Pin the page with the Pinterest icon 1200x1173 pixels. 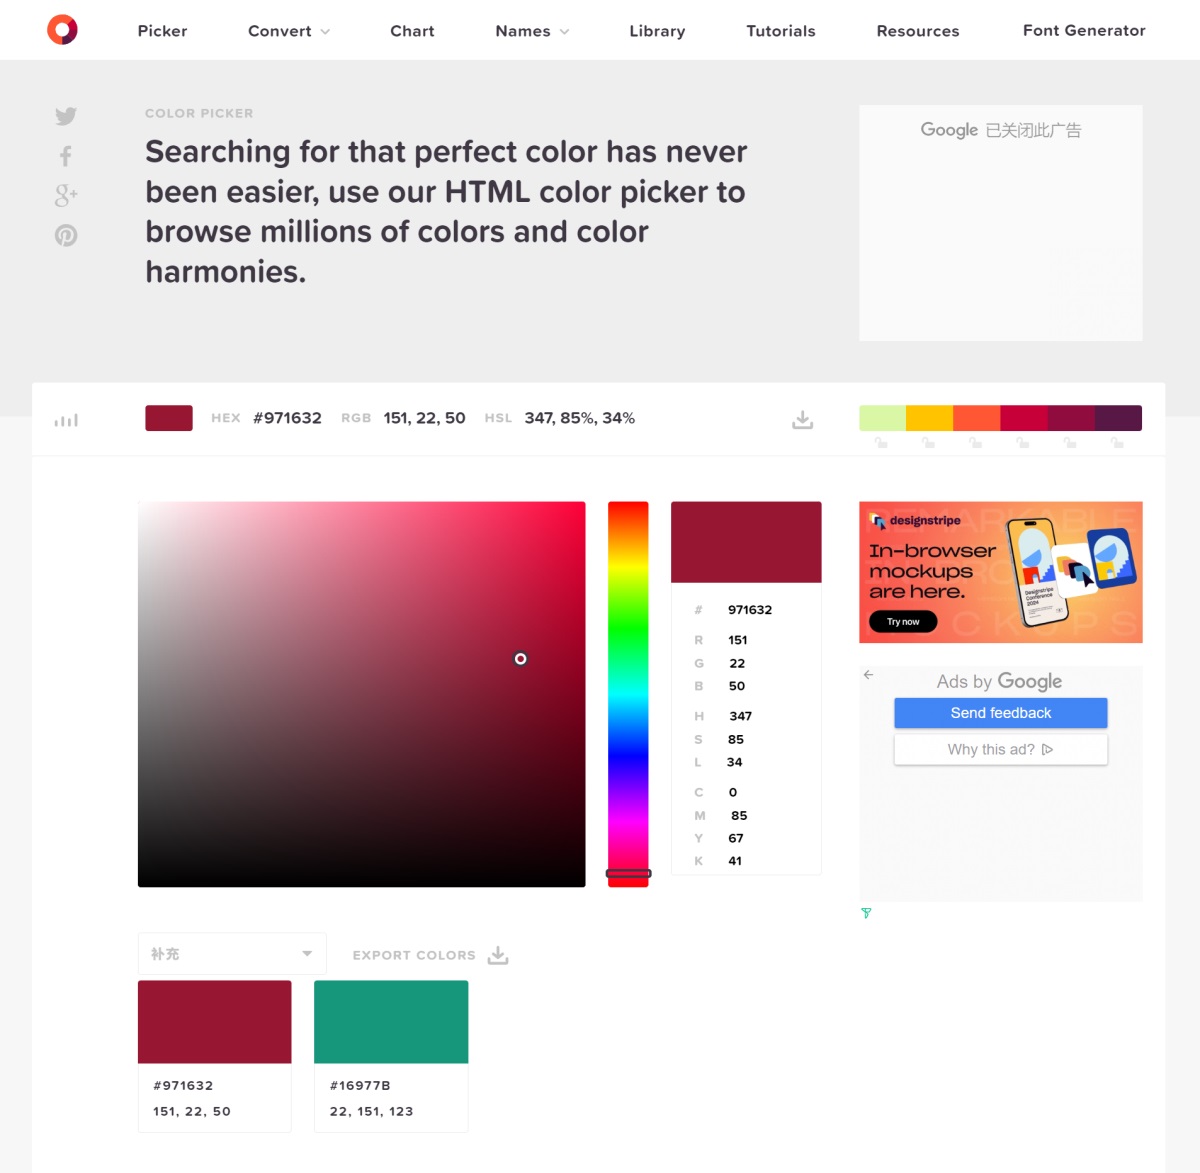coord(66,235)
